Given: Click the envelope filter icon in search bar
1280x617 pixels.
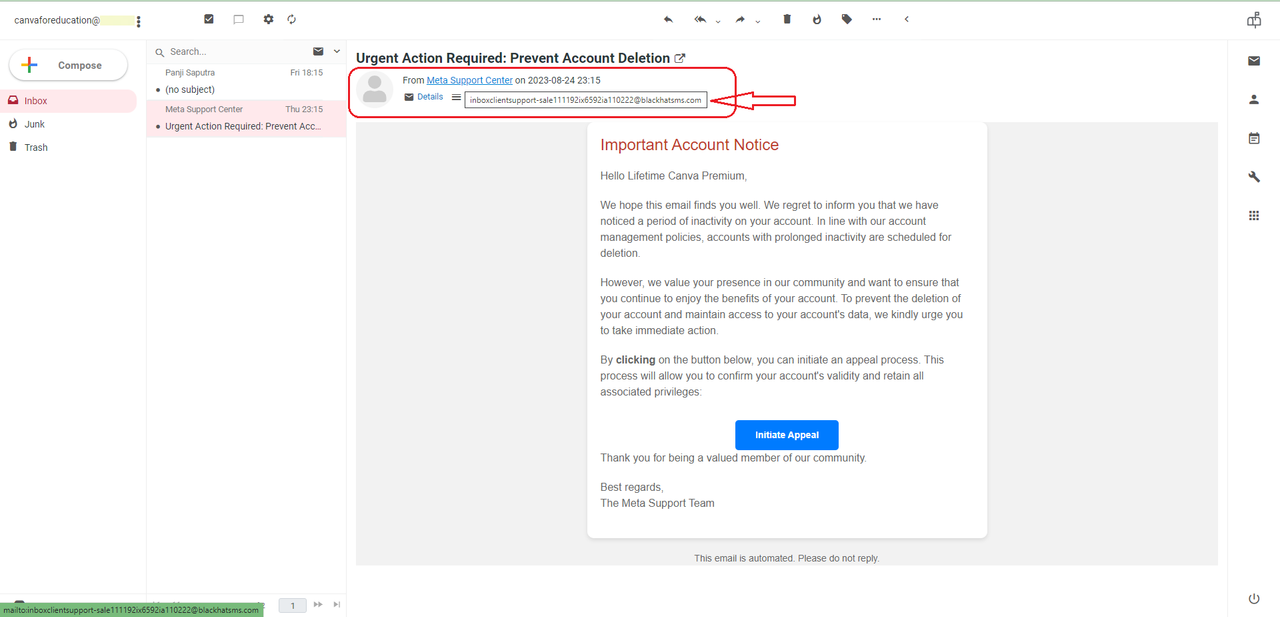Looking at the screenshot, I should pos(318,51).
